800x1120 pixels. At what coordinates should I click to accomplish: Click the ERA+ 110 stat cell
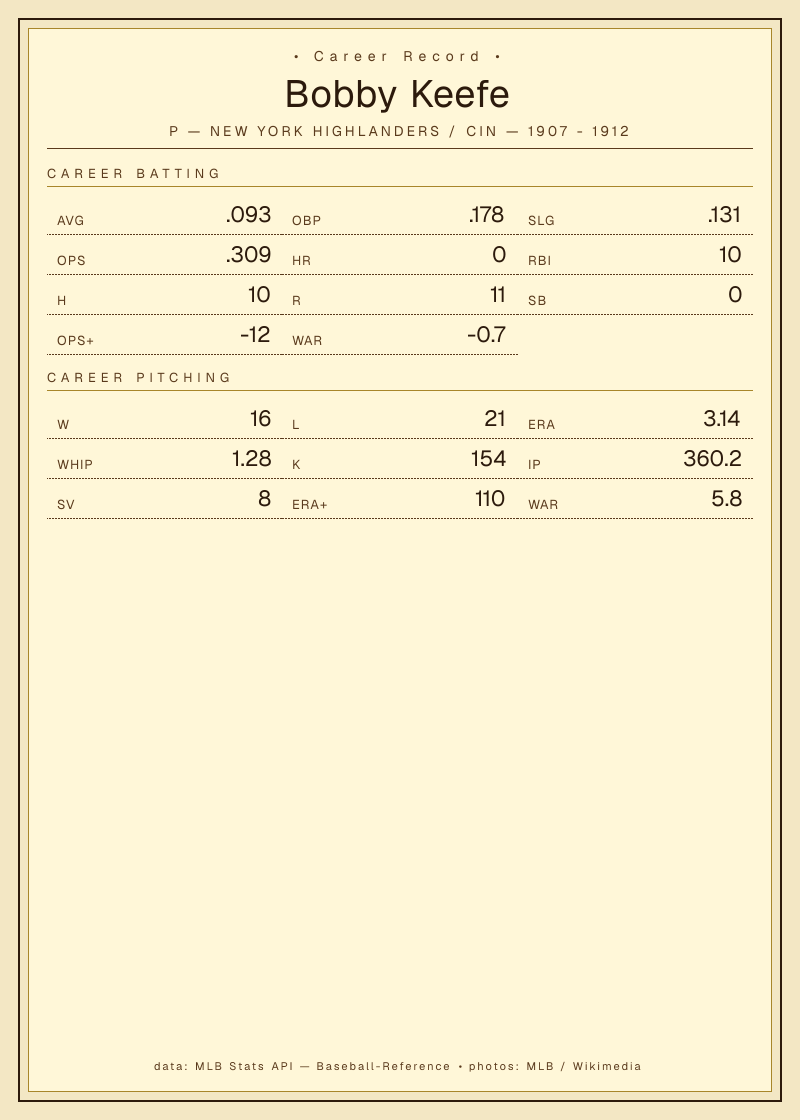399,499
